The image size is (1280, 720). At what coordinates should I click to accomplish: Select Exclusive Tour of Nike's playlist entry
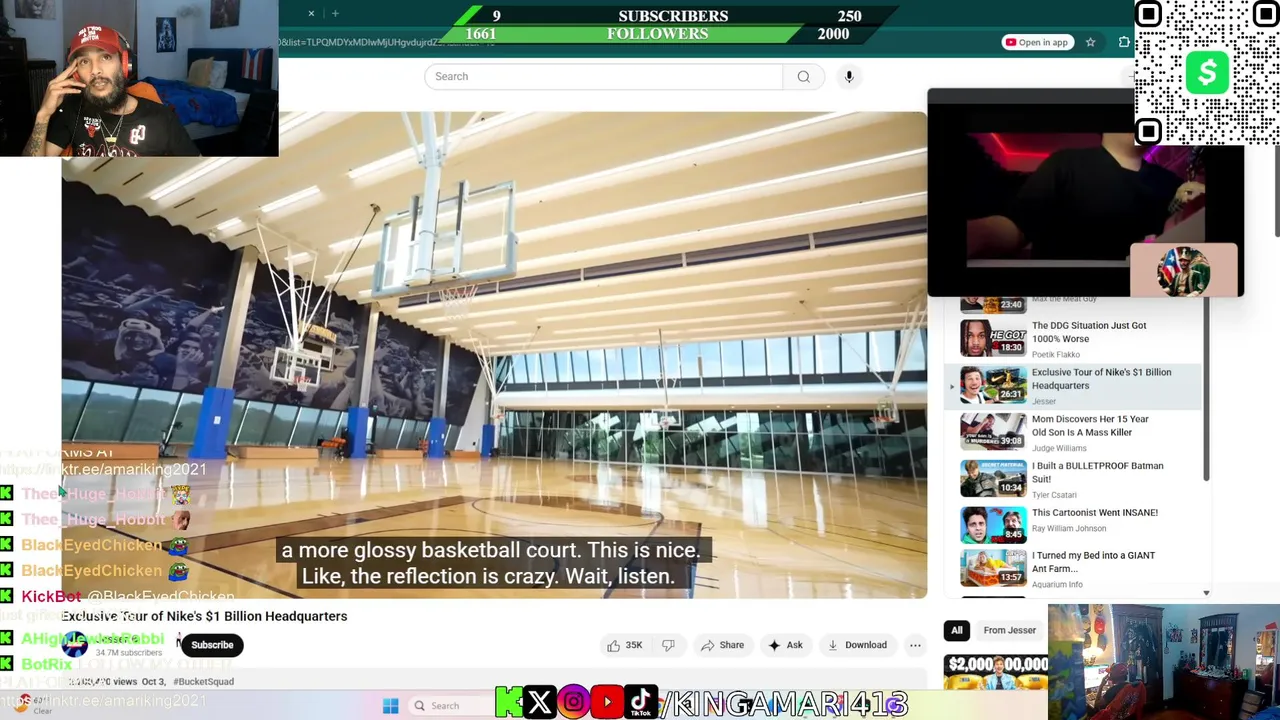[x=1072, y=386]
